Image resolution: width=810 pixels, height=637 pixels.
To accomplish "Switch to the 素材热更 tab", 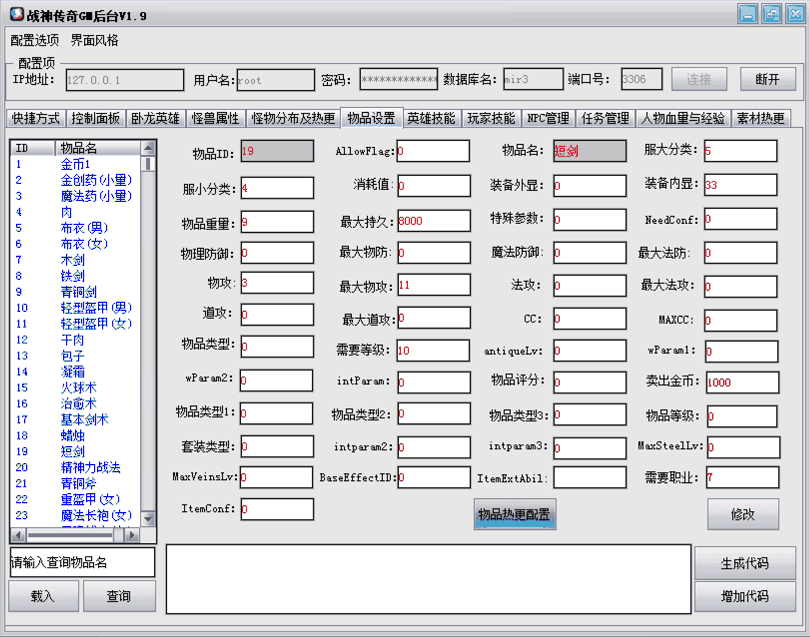I will point(760,118).
